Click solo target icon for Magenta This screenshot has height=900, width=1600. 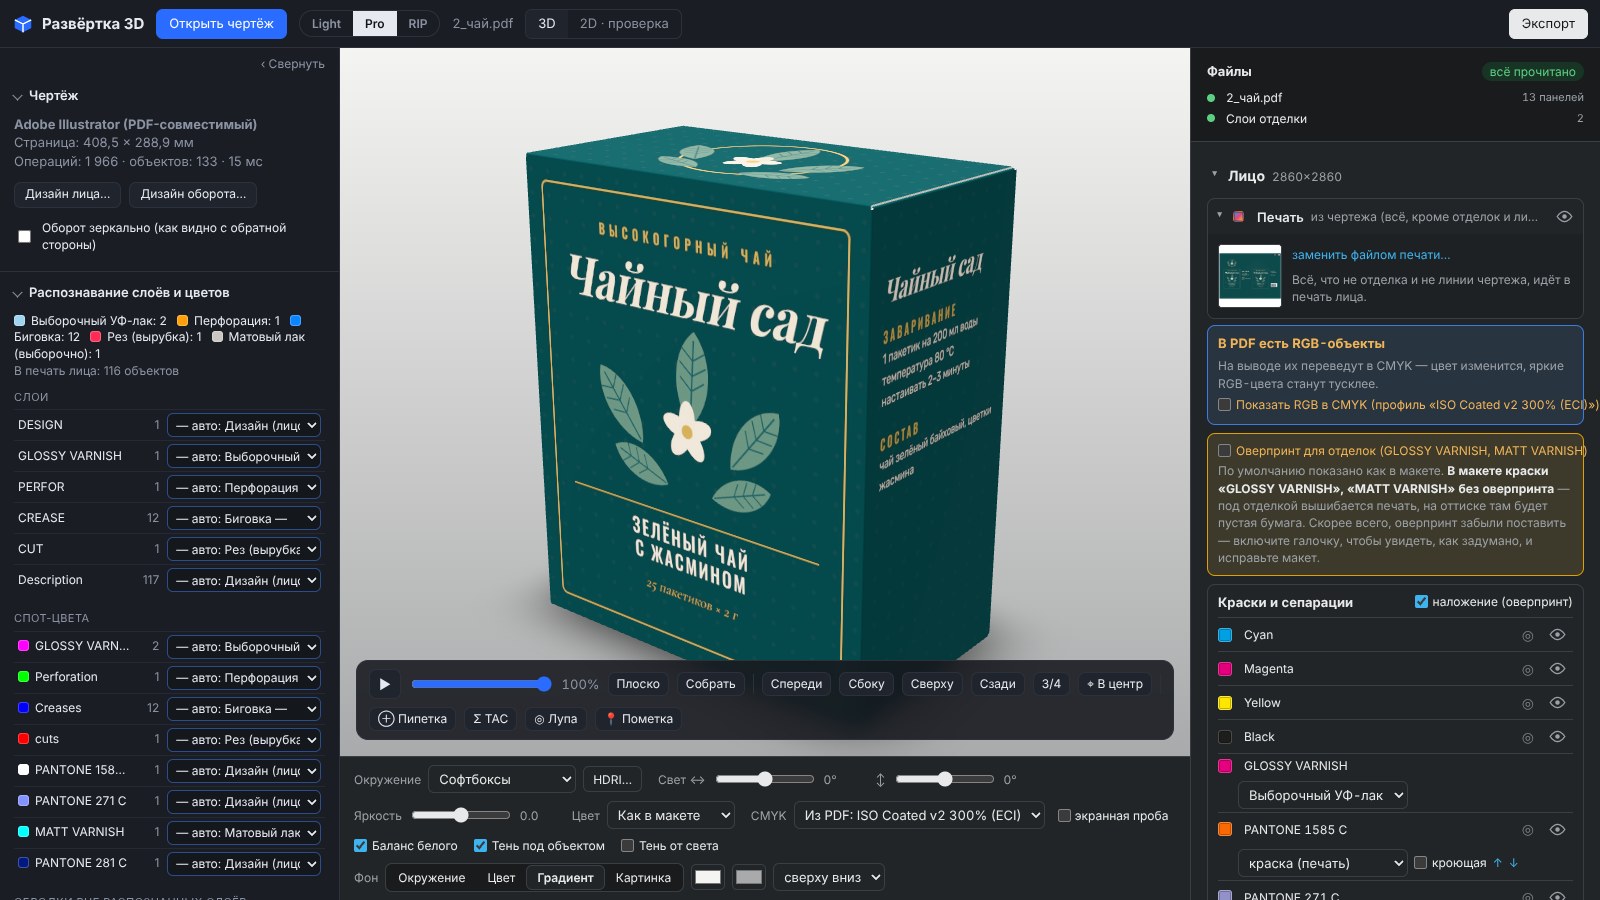pyautogui.click(x=1527, y=670)
